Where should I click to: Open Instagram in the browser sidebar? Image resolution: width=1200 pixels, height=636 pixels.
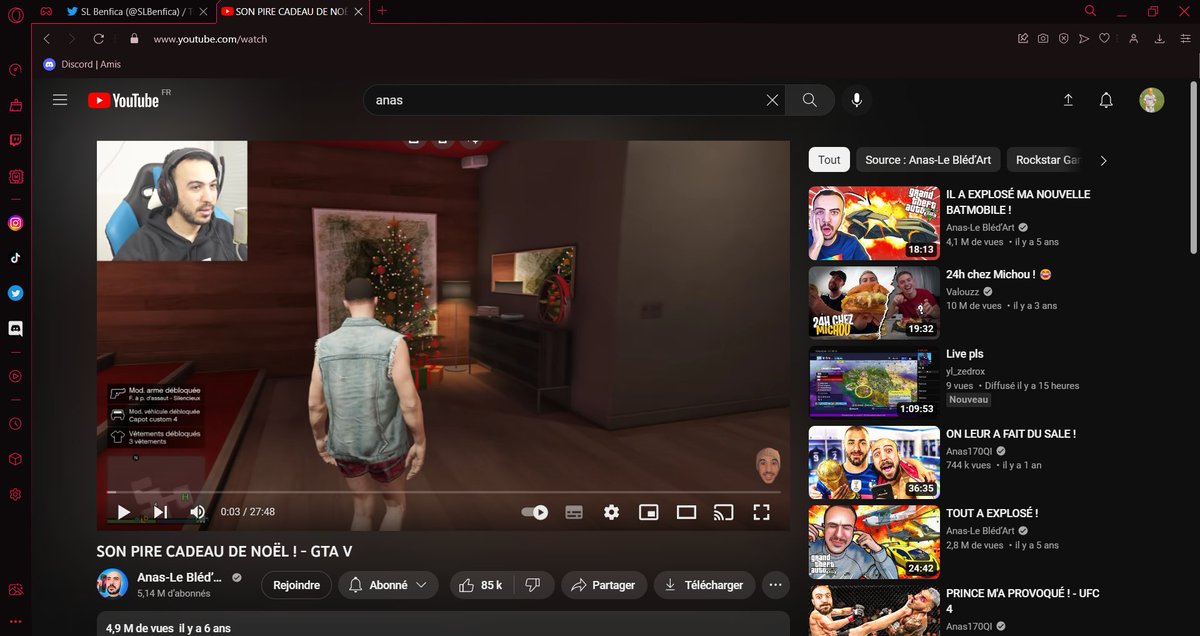coord(15,223)
